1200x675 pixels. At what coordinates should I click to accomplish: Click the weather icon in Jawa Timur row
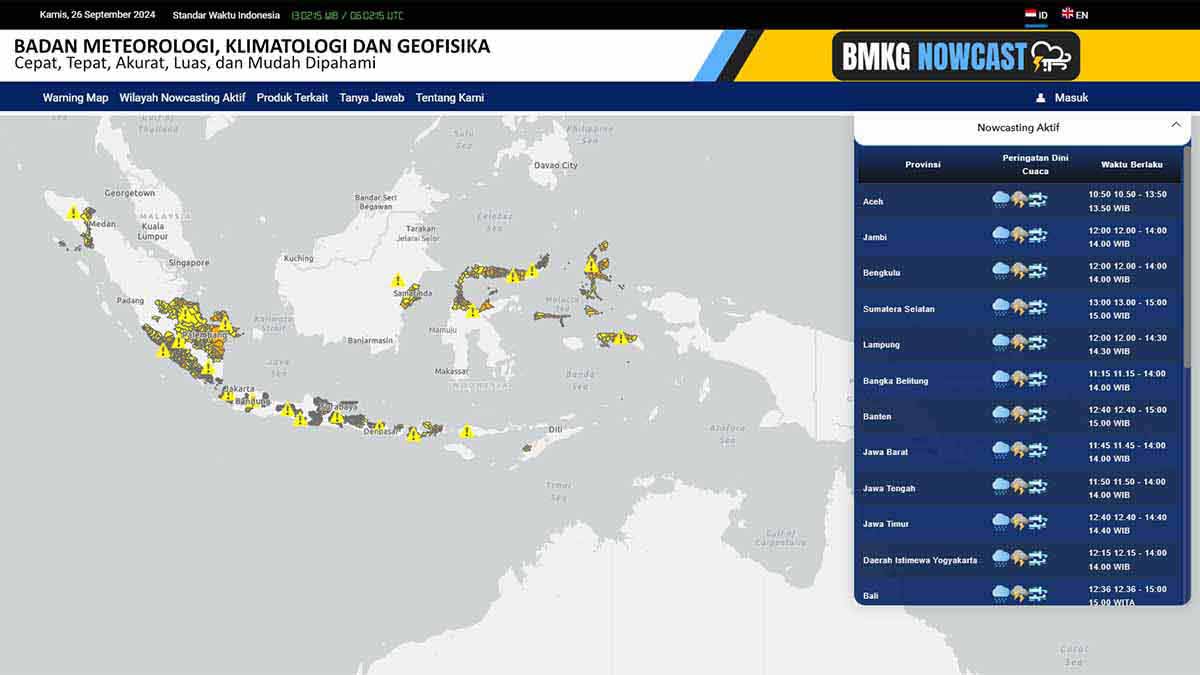click(1019, 523)
